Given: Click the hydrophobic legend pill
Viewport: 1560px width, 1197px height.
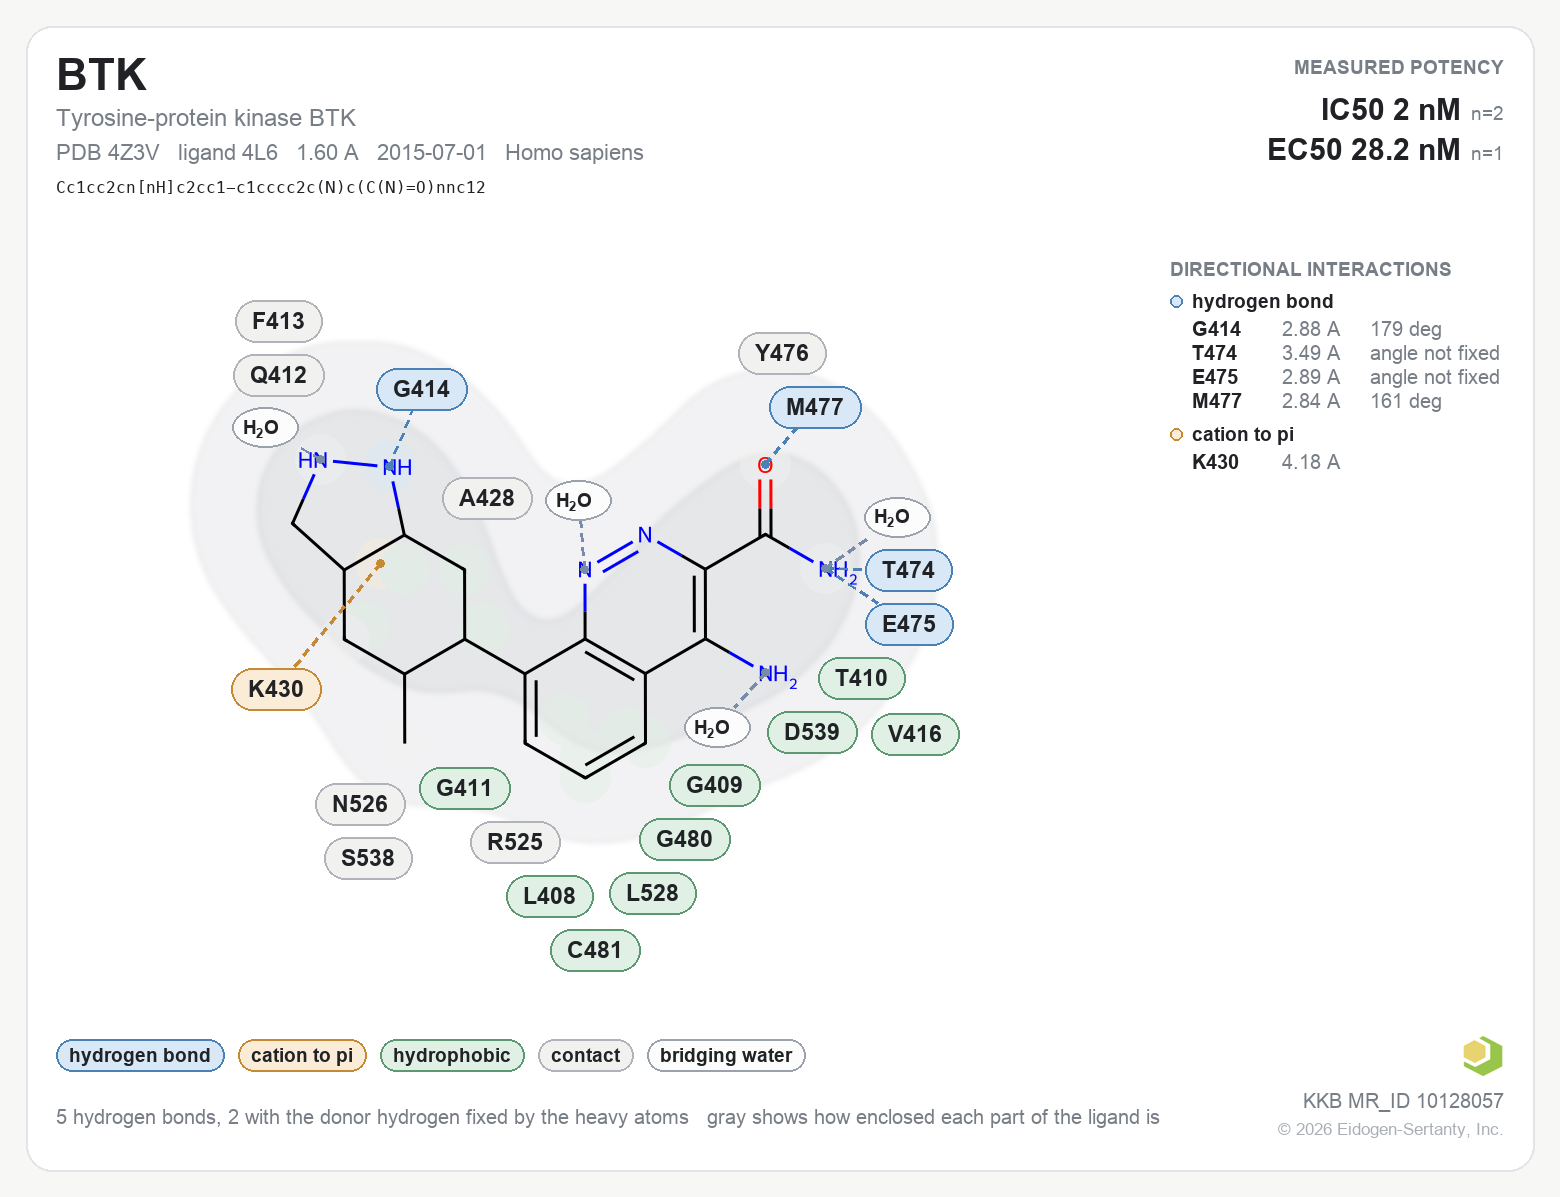Looking at the screenshot, I should click(452, 1056).
